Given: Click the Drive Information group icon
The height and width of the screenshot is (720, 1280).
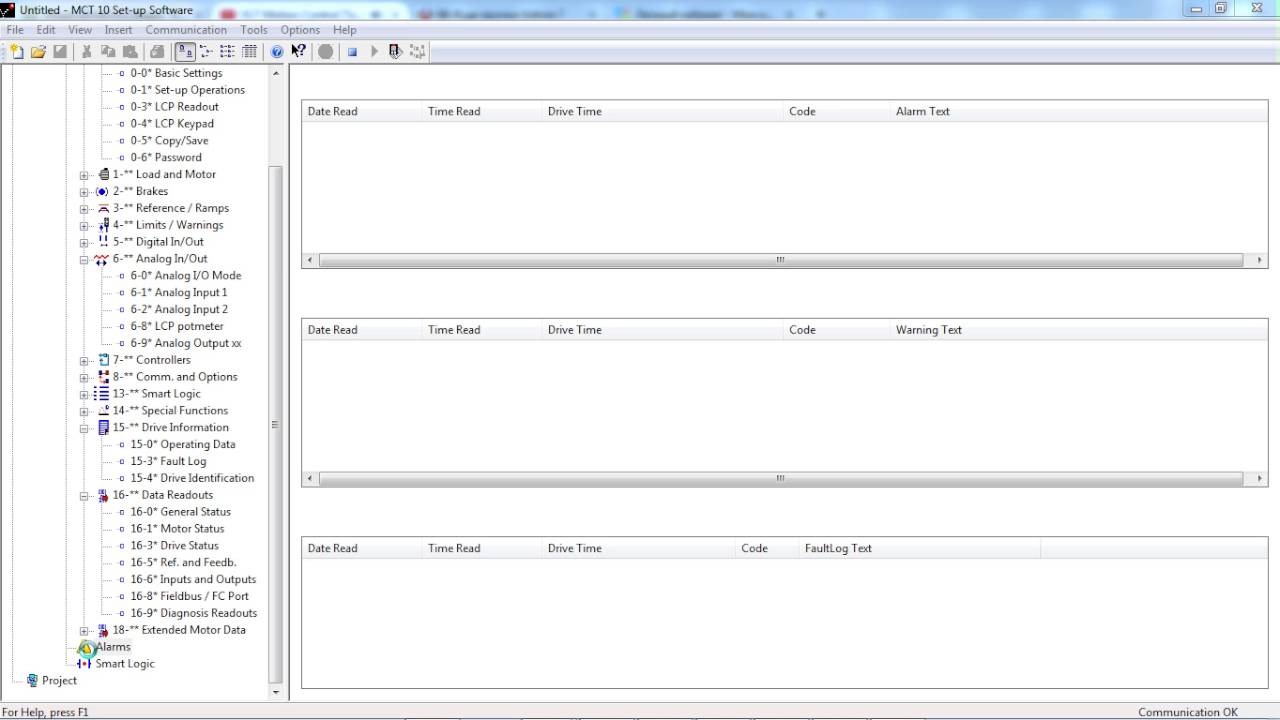Looking at the screenshot, I should click(x=103, y=427).
